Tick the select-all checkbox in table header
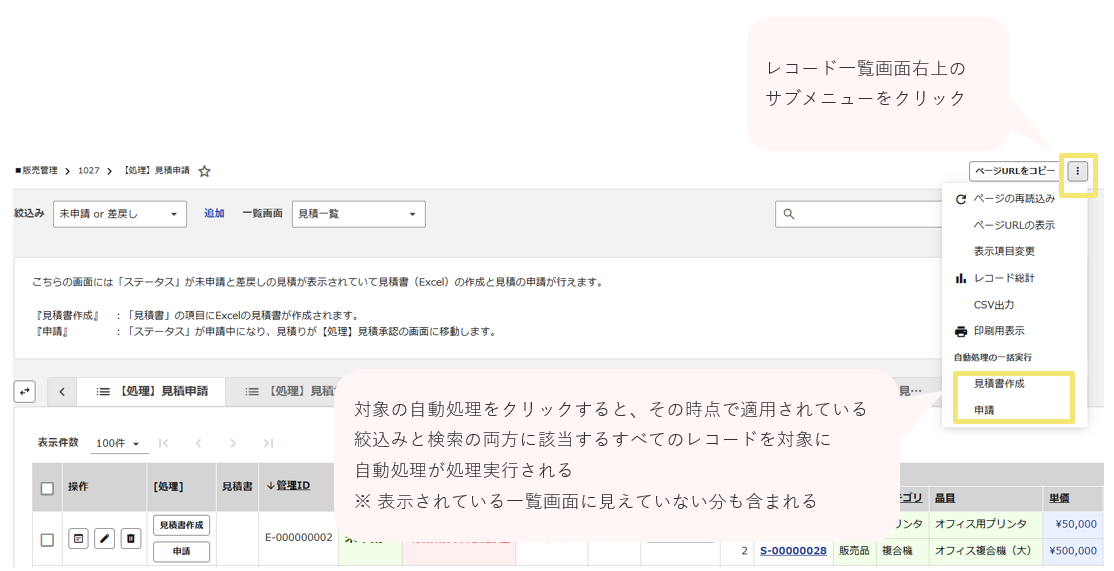The width and height of the screenshot is (1114, 571). coord(48,489)
